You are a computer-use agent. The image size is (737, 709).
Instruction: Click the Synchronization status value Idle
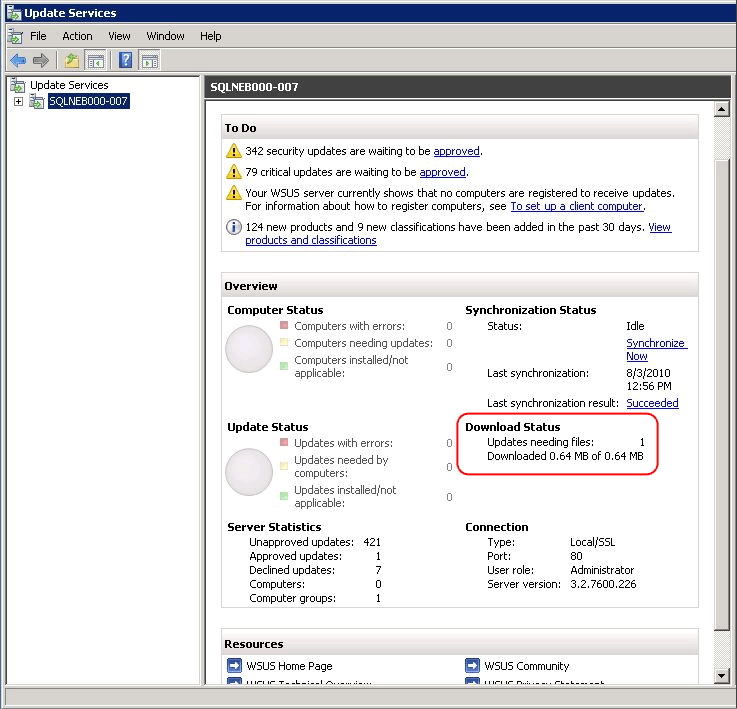[x=635, y=326]
